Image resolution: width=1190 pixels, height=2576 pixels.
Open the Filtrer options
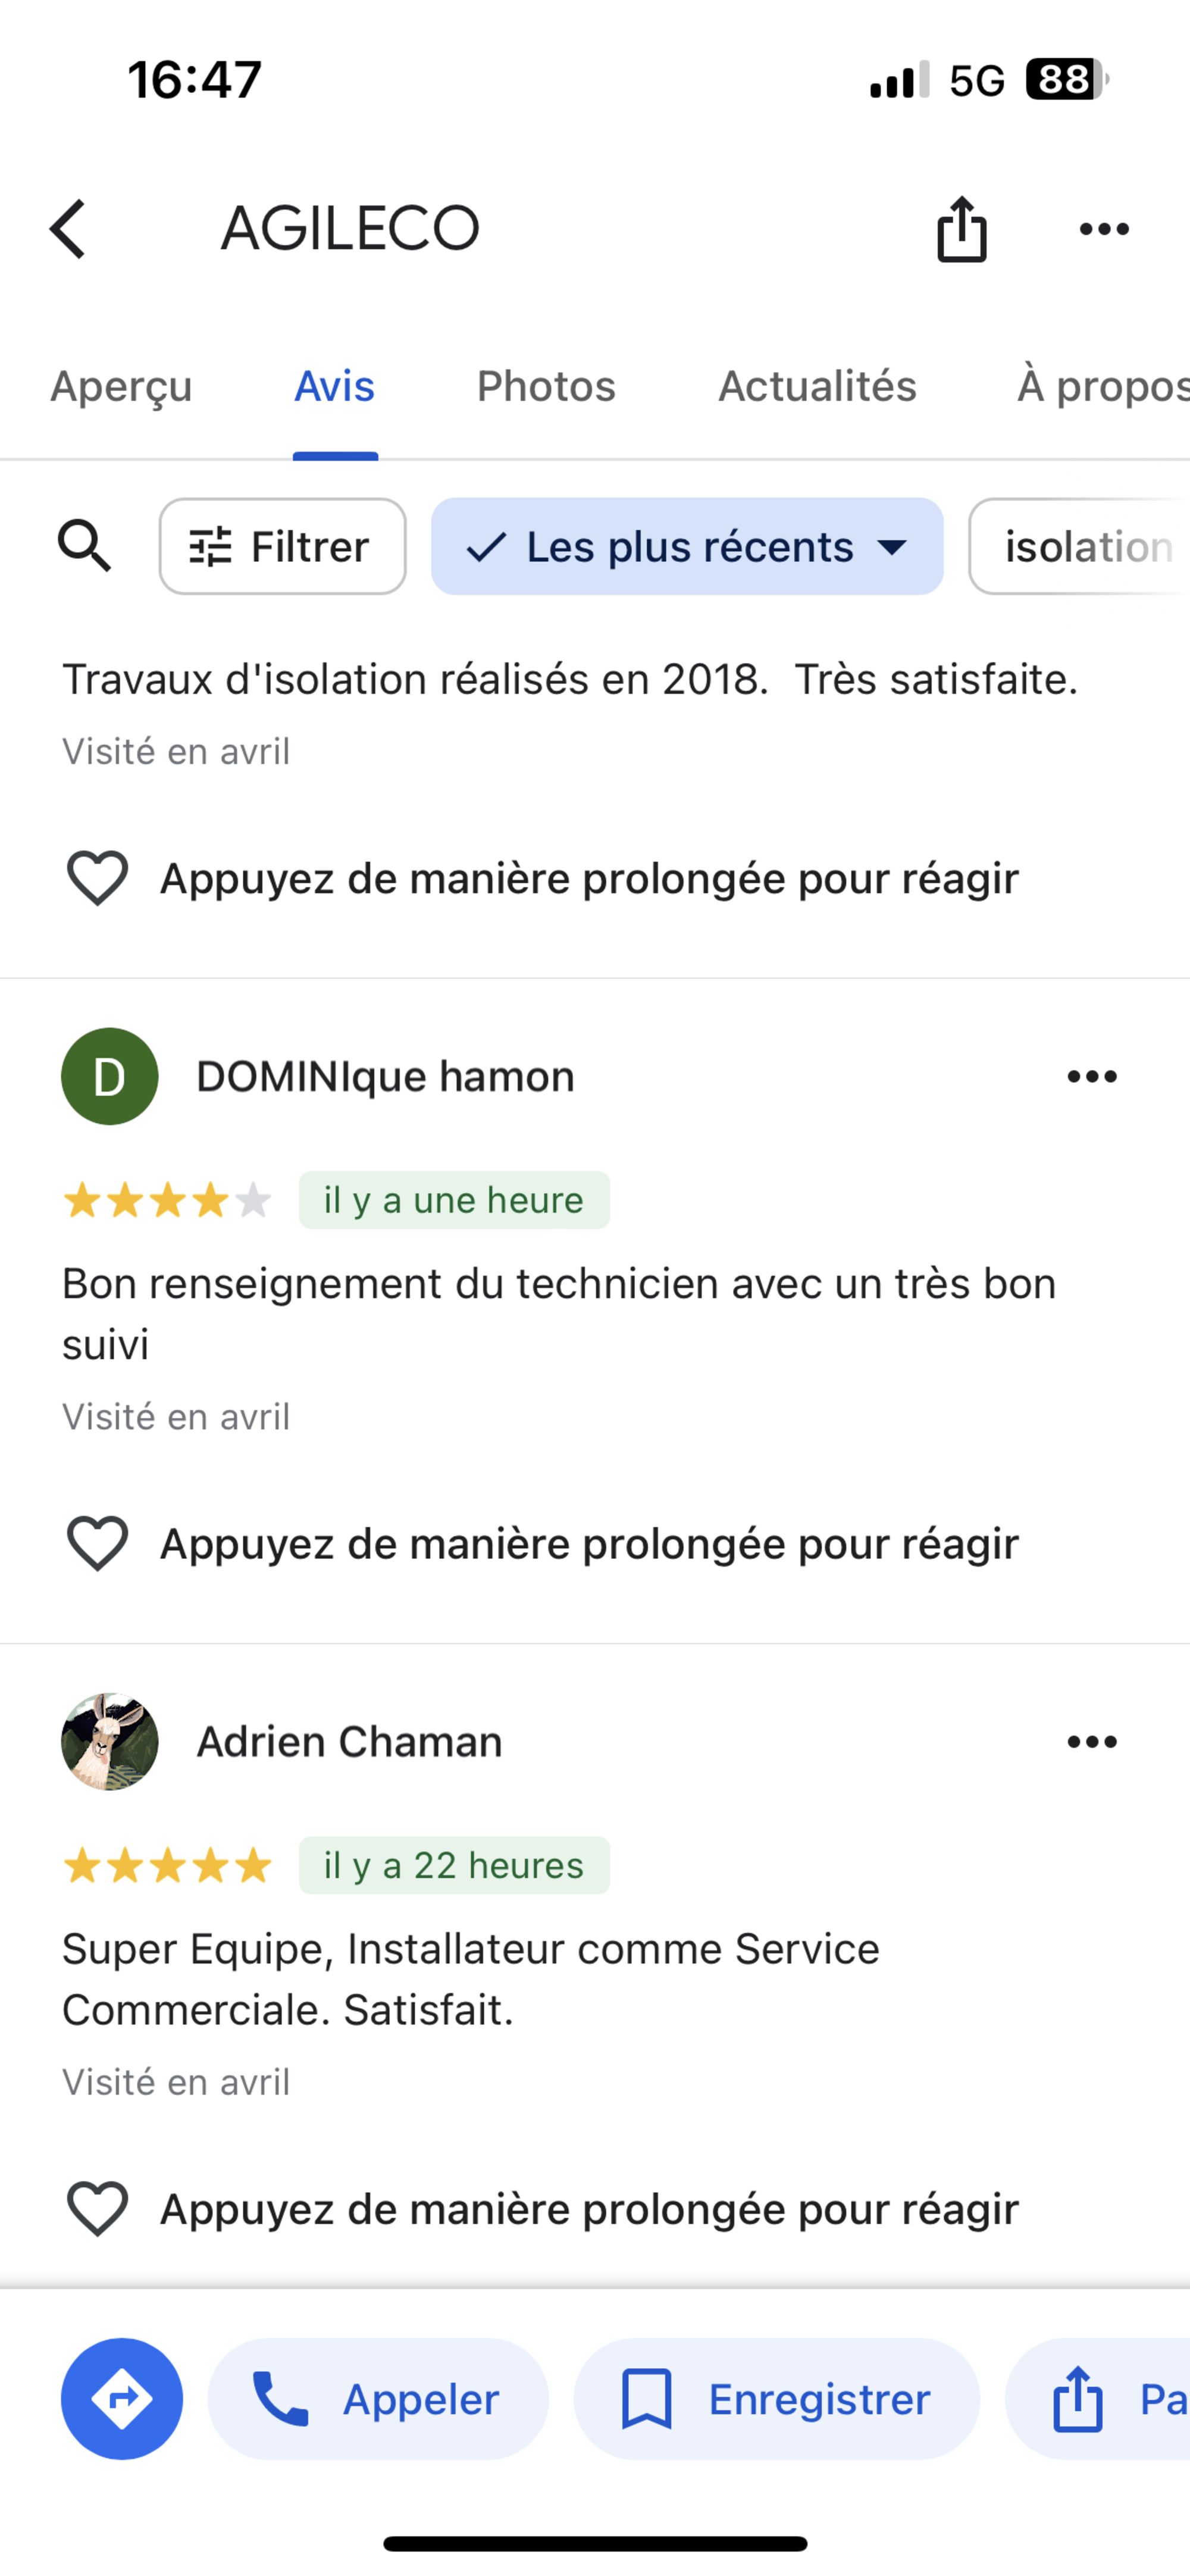[x=282, y=546]
